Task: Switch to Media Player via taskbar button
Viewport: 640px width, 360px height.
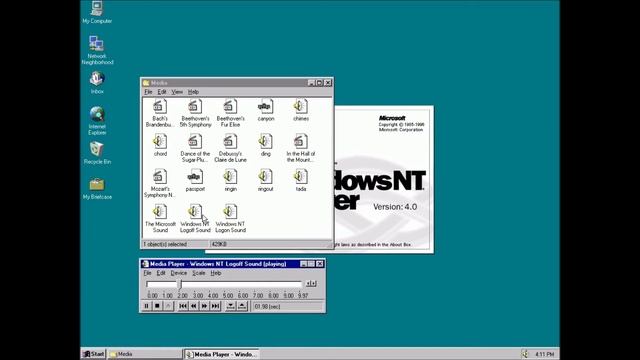Action: (221, 354)
